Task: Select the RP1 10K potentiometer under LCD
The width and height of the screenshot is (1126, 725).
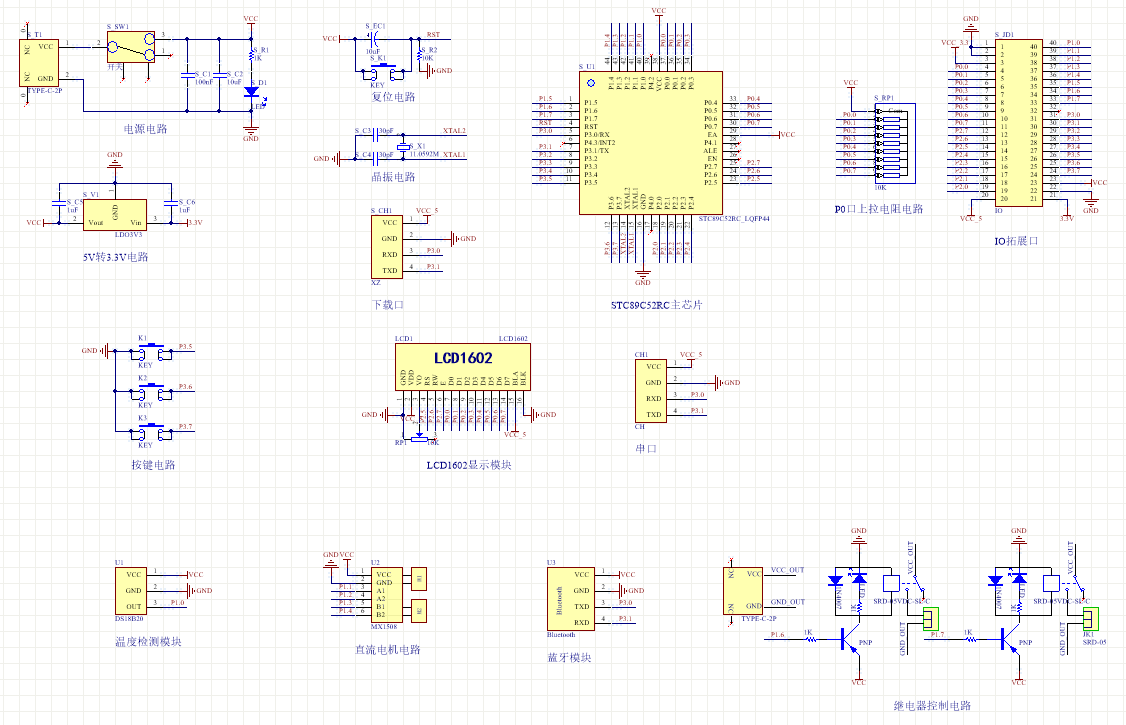Action: pos(419,439)
